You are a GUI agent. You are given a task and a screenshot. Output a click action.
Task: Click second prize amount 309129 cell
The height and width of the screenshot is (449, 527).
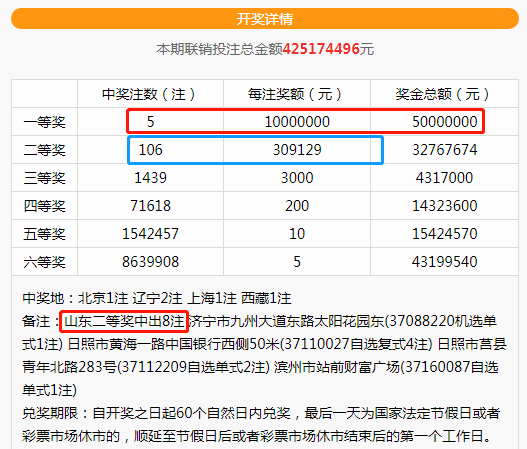point(297,150)
